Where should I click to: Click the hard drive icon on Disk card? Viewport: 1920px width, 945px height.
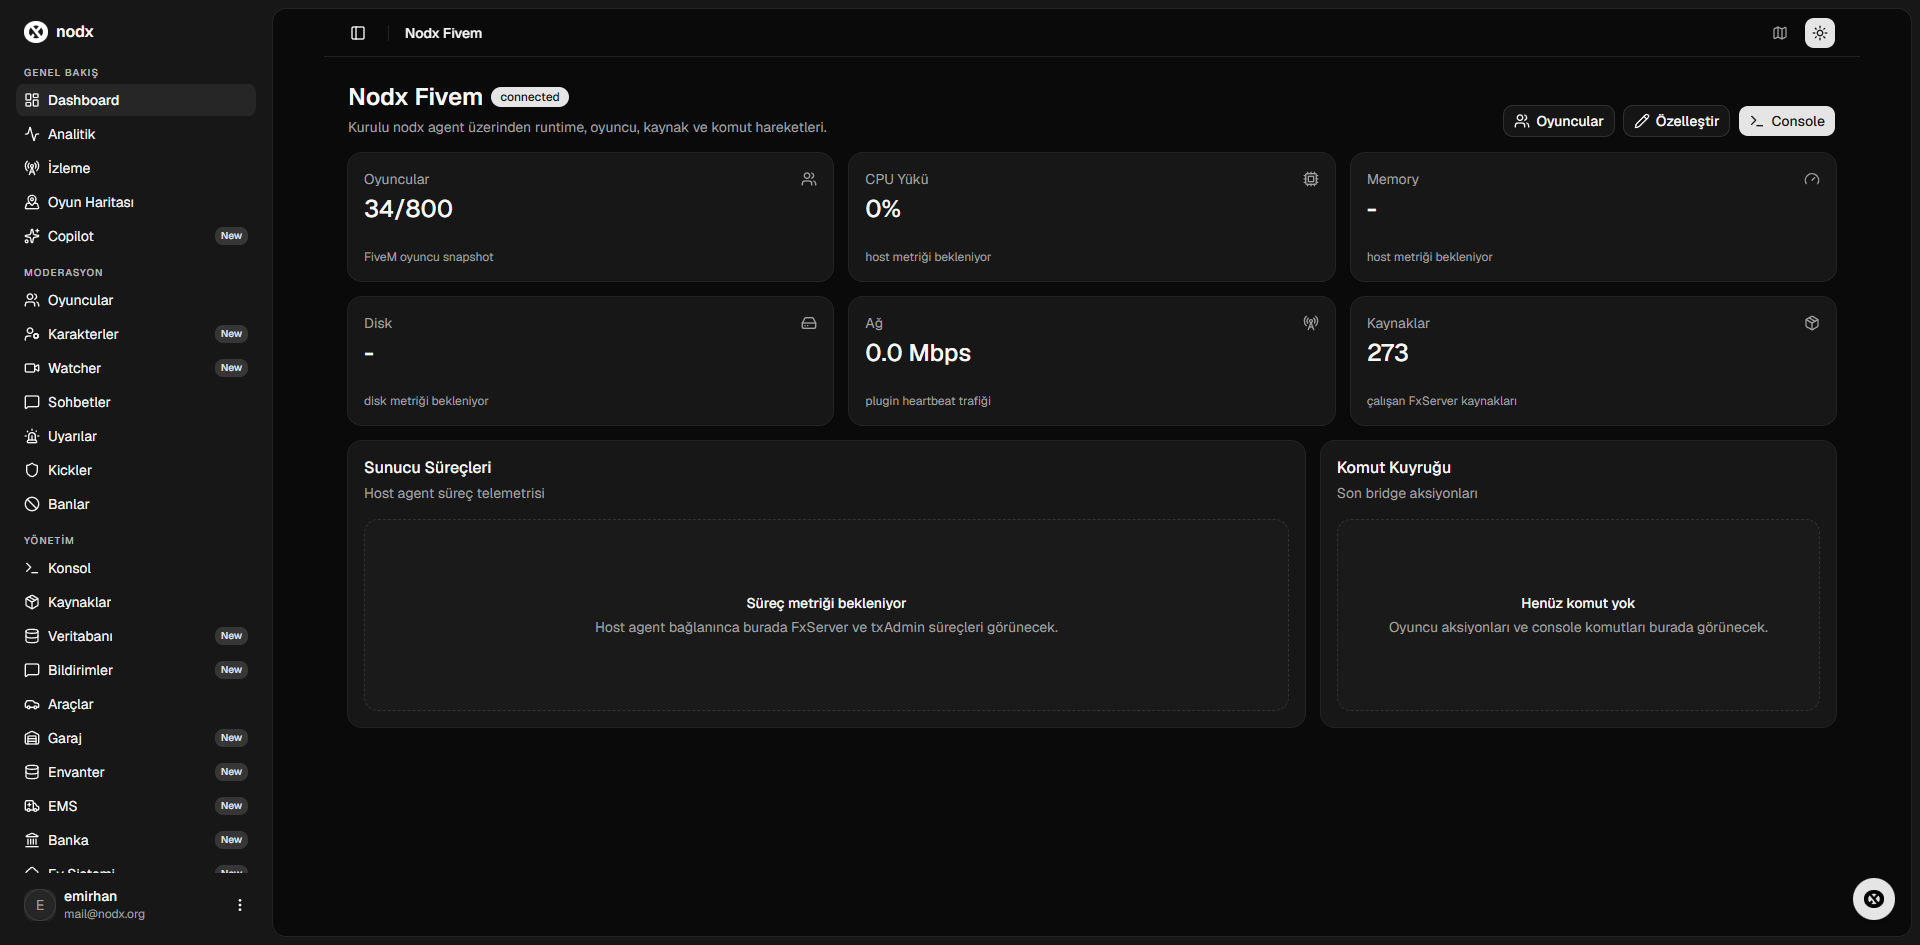pos(809,323)
